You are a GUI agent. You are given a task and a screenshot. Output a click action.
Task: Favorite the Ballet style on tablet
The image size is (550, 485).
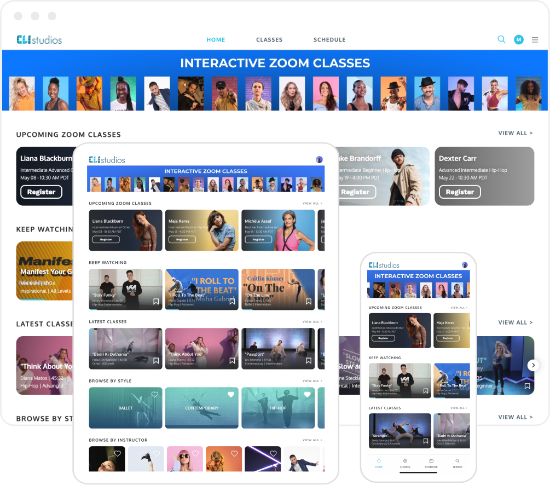154,395
